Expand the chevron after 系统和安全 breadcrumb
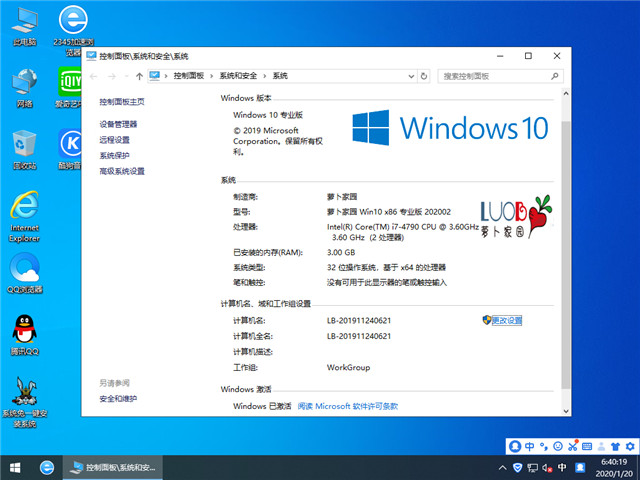640x480 pixels. tap(264, 76)
